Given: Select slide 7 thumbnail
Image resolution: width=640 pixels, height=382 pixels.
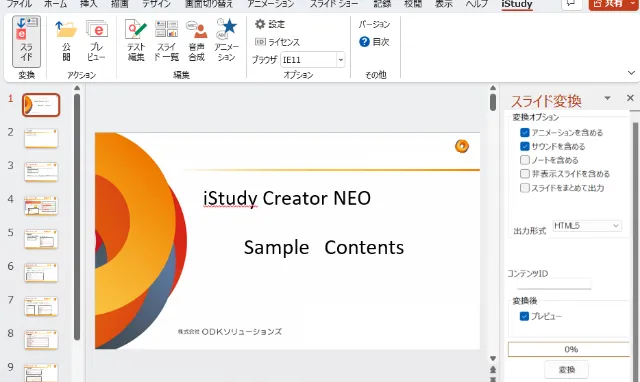Looking at the screenshot, I should pos(41,306).
